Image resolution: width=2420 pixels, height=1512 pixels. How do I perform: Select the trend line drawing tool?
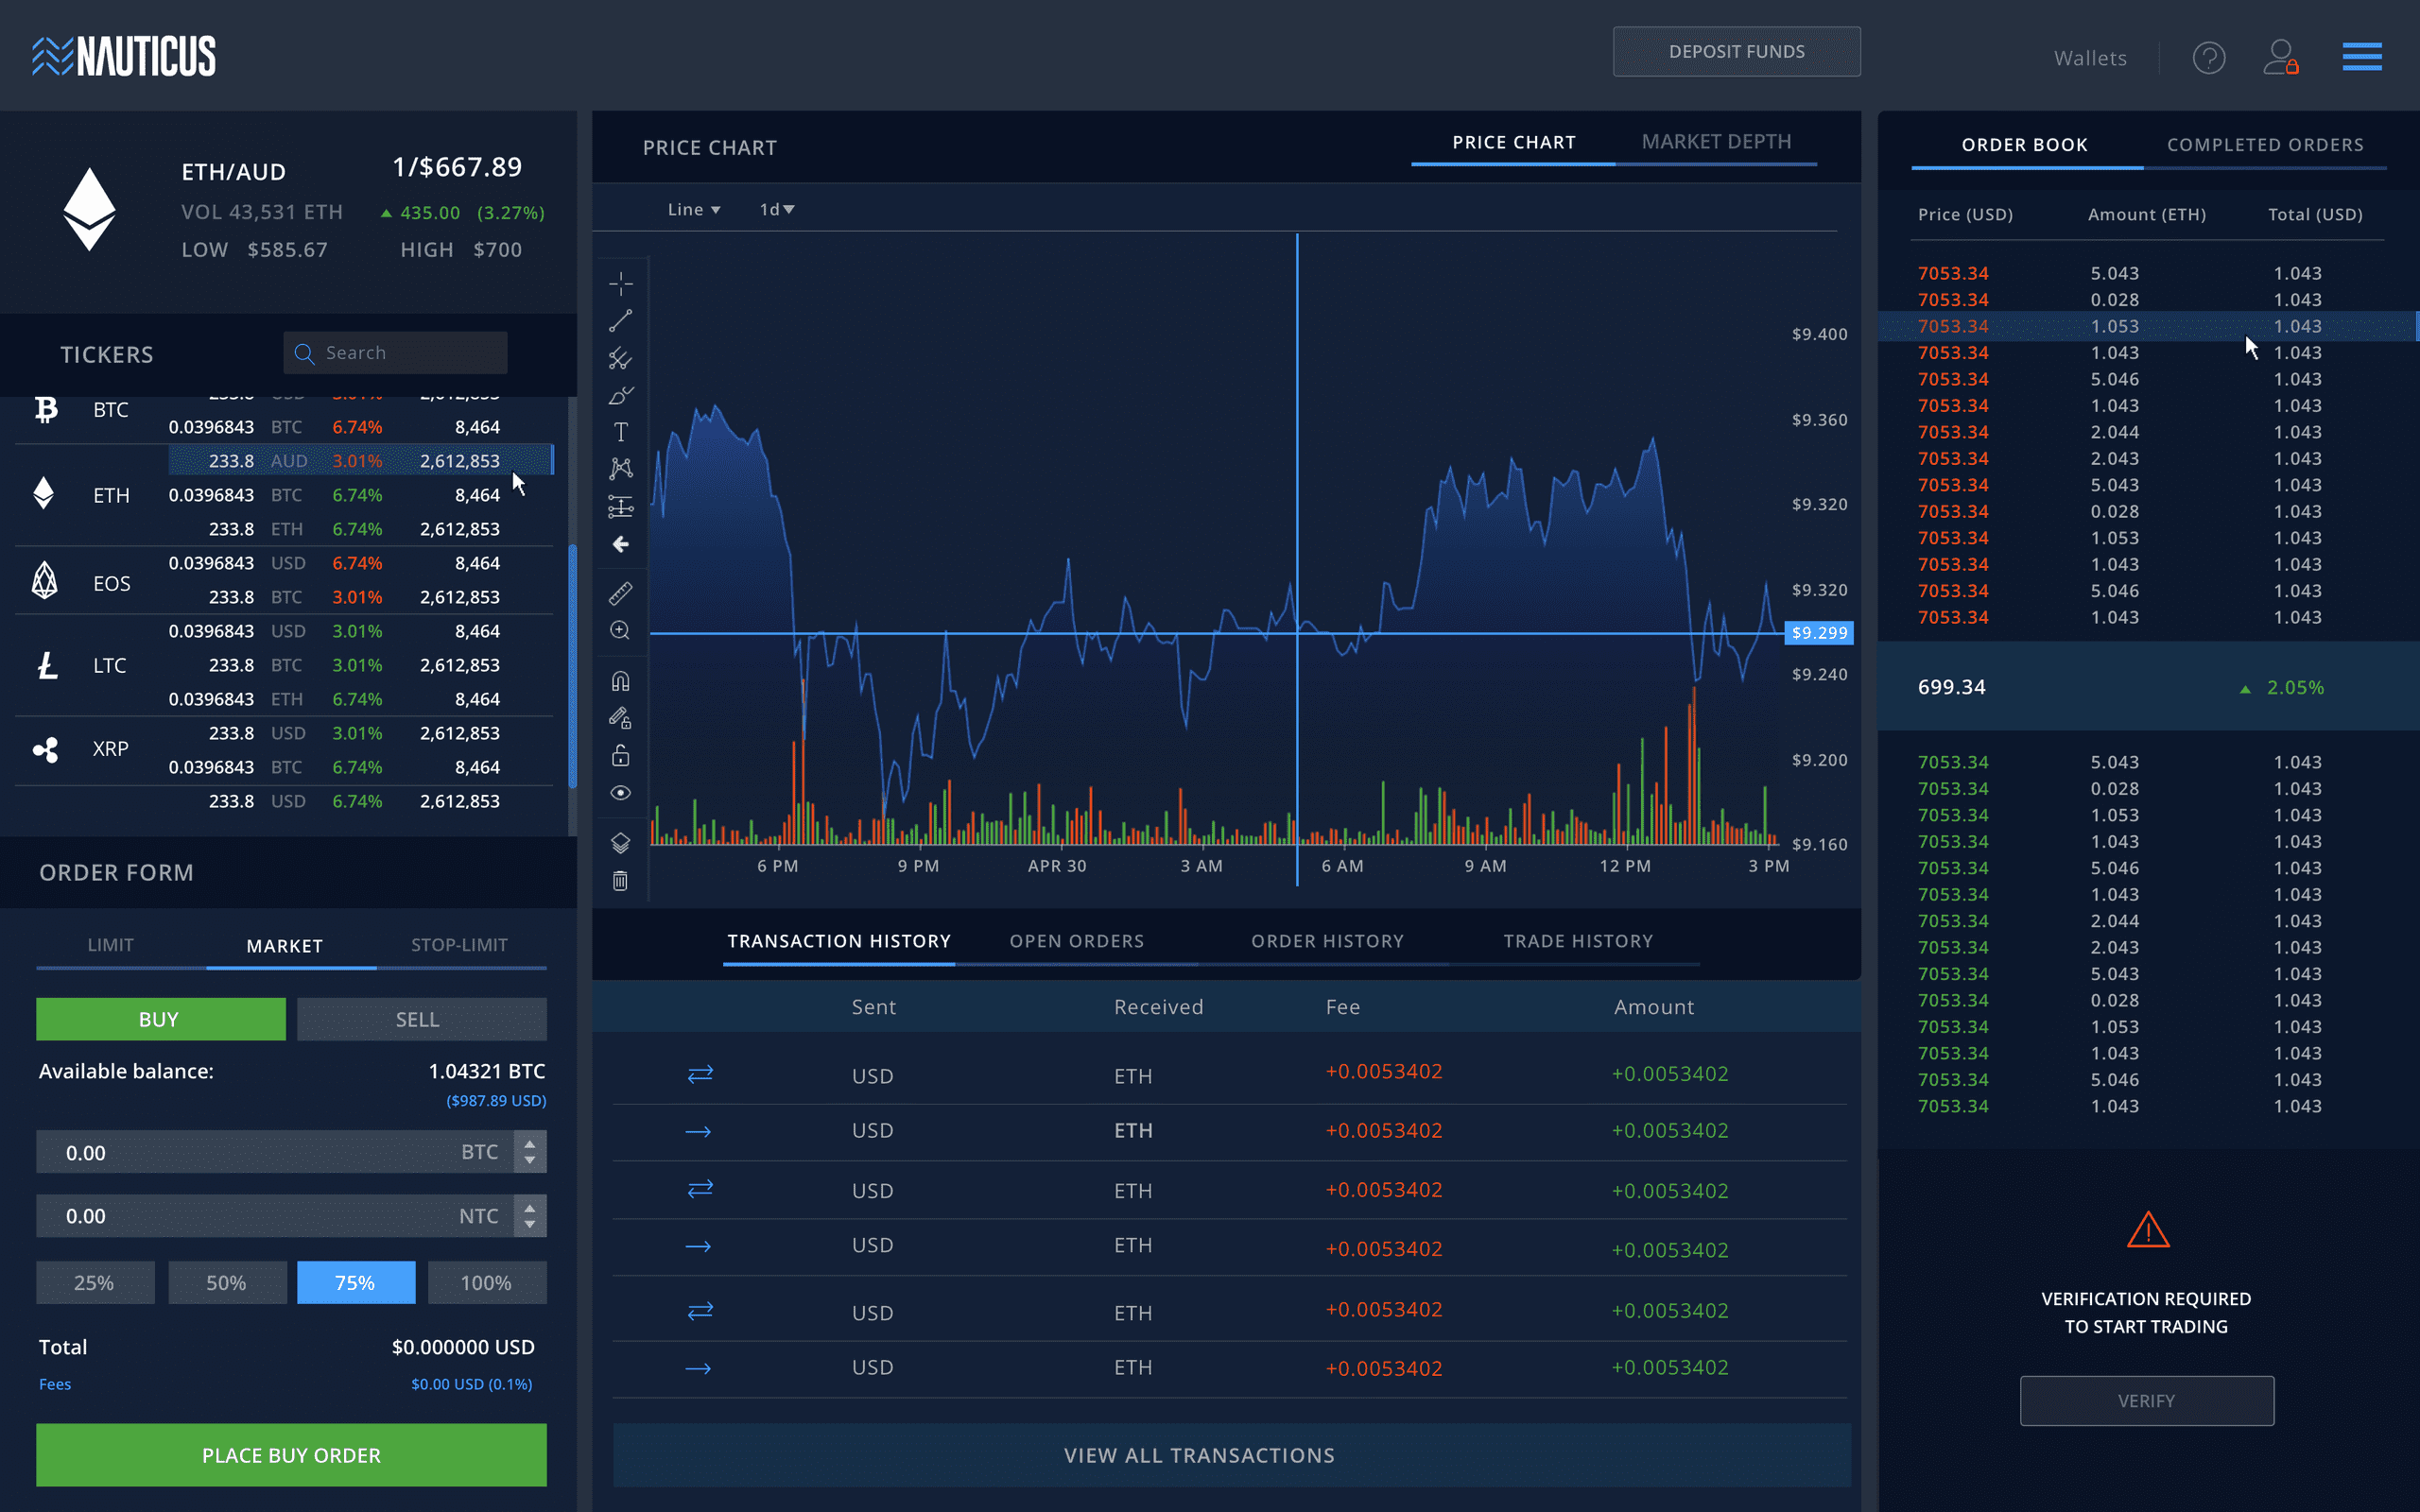620,321
